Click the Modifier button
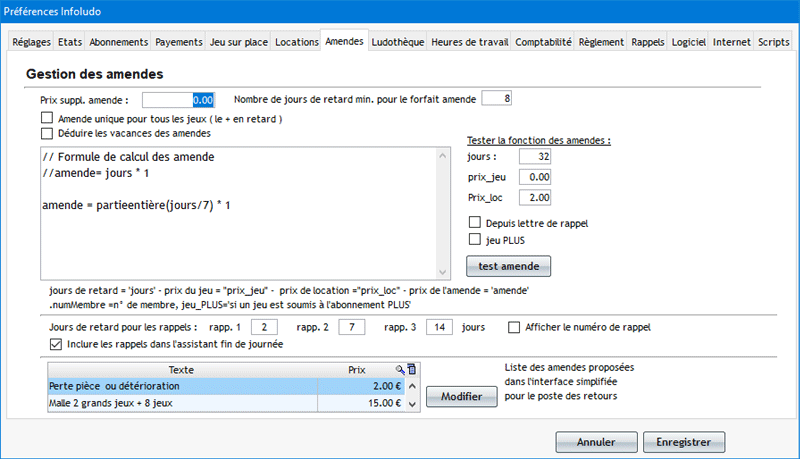Screen dimensions: 800x459 click(x=461, y=397)
